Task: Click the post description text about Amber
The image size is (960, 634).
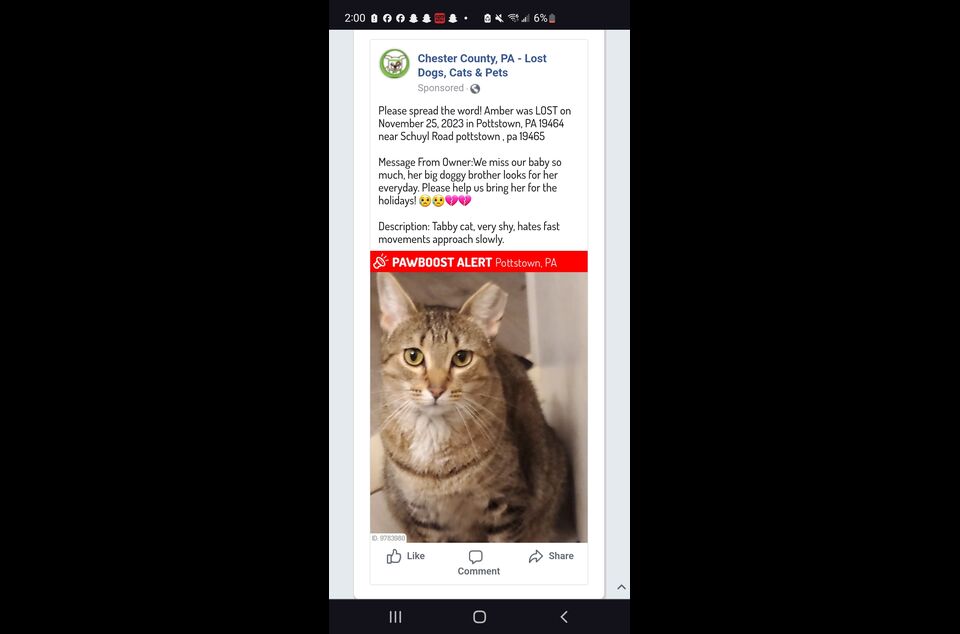Action: 474,175
